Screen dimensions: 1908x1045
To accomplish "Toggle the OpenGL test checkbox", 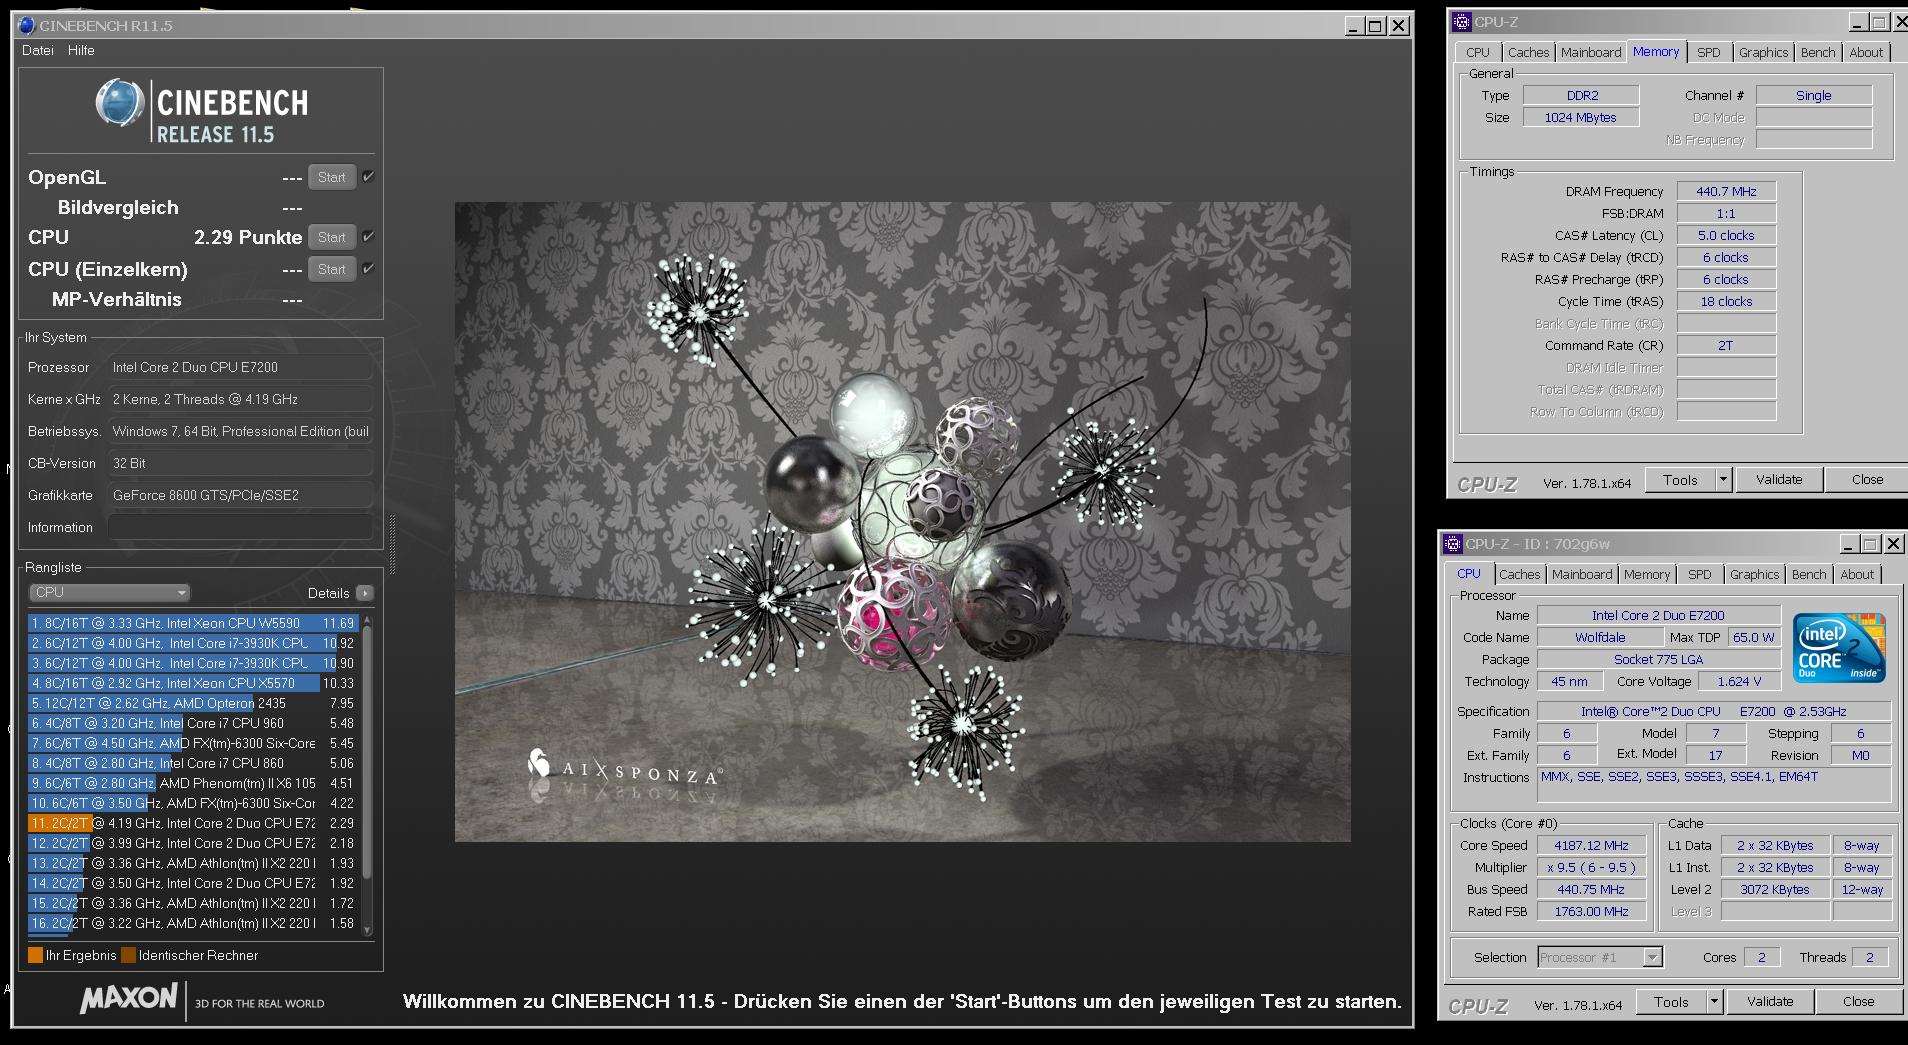I will coord(368,176).
